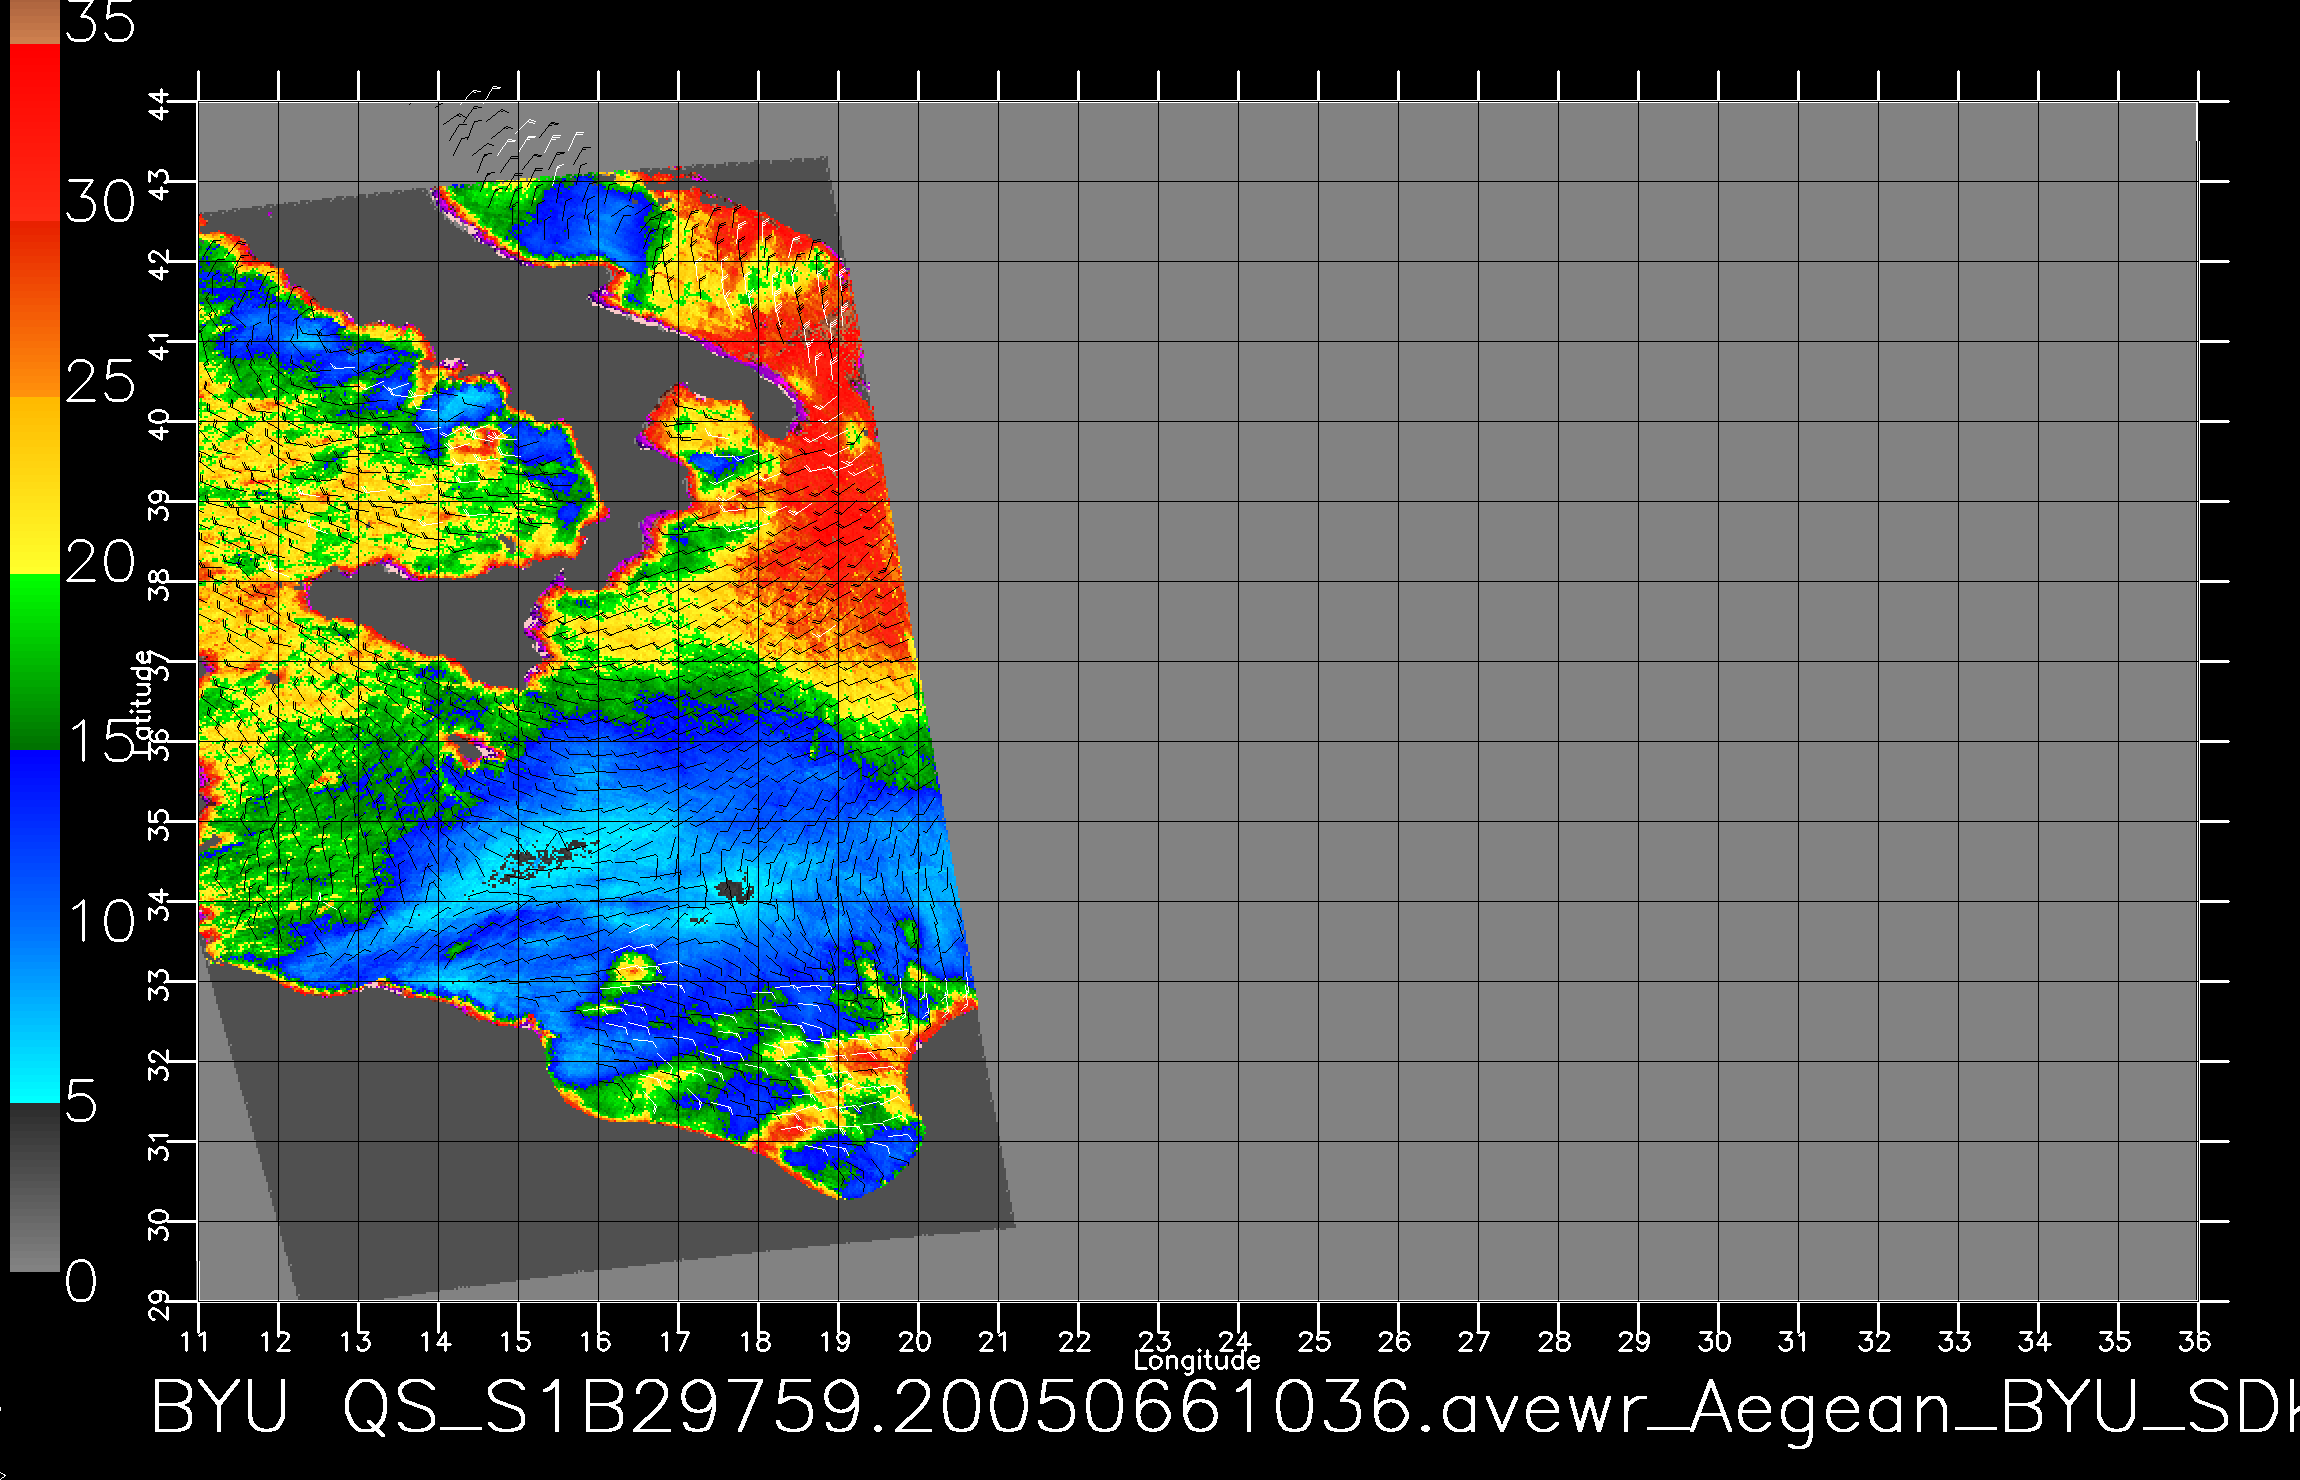This screenshot has width=2300, height=1480.
Task: Click latitude tick label "33"
Action: [159, 985]
